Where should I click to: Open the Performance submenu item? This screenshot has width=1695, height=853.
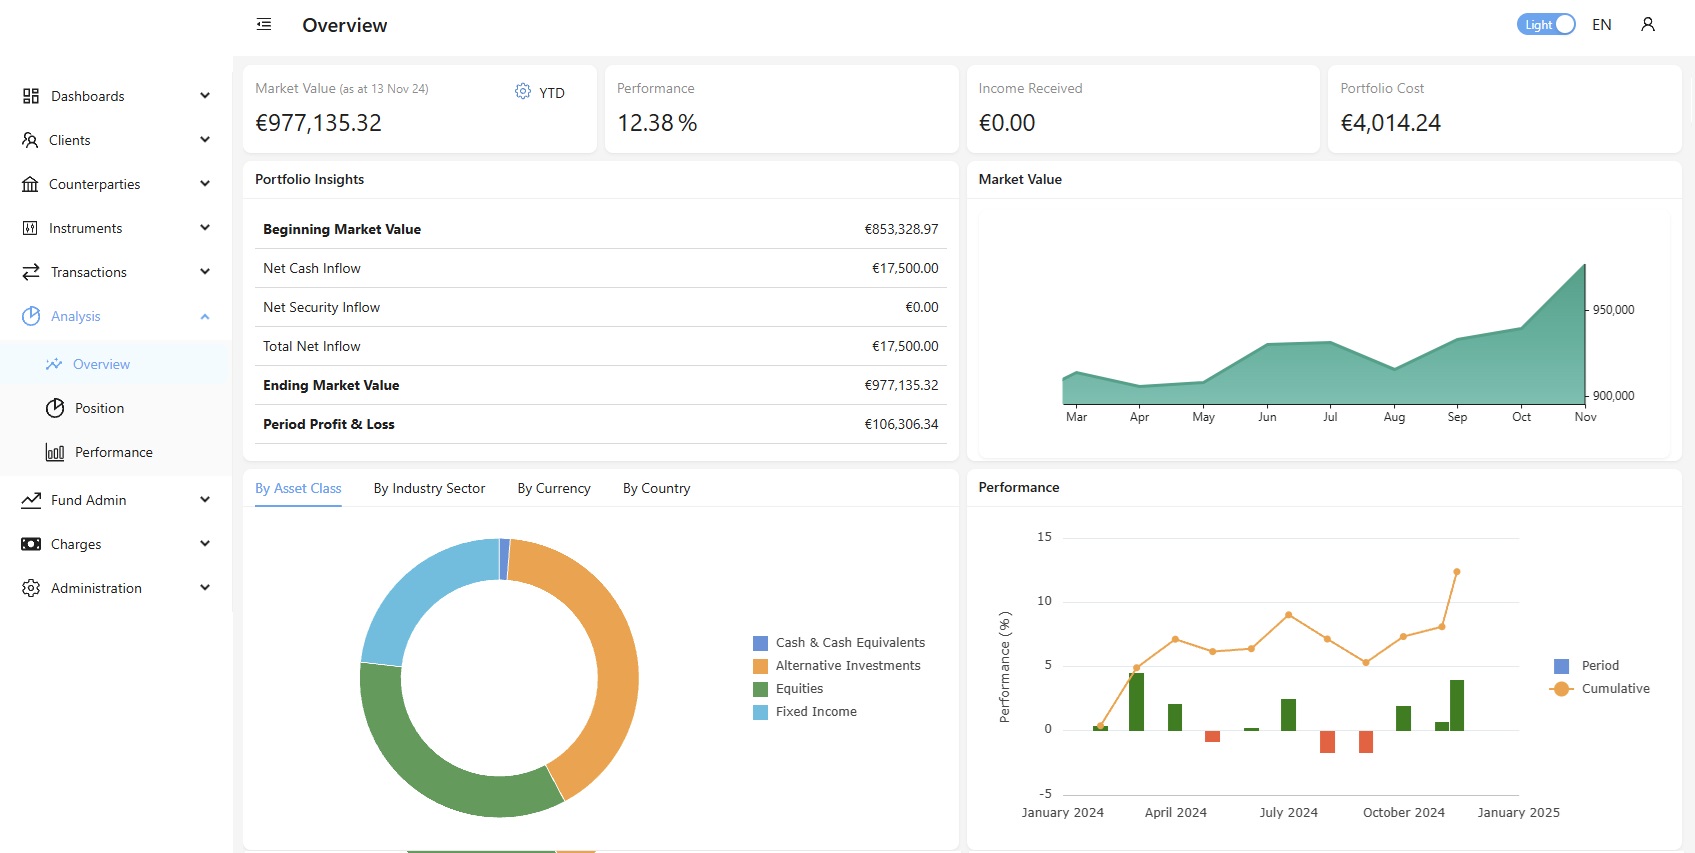click(x=116, y=452)
